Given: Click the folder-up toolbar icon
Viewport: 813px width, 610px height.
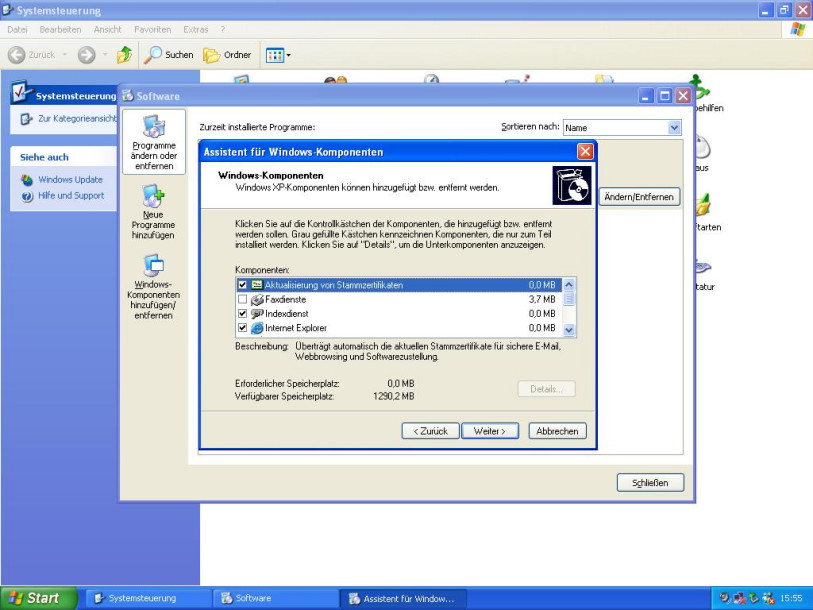Looking at the screenshot, I should point(124,55).
